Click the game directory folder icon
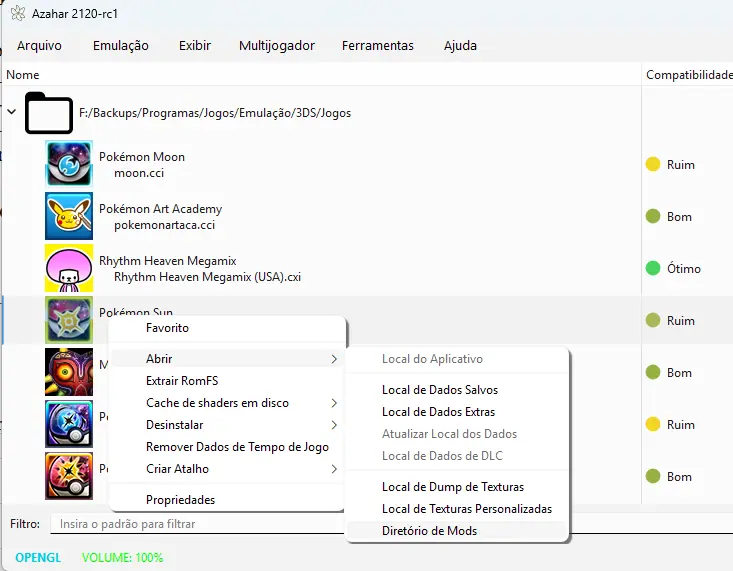The height and width of the screenshot is (571, 733). pyautogui.click(x=49, y=113)
